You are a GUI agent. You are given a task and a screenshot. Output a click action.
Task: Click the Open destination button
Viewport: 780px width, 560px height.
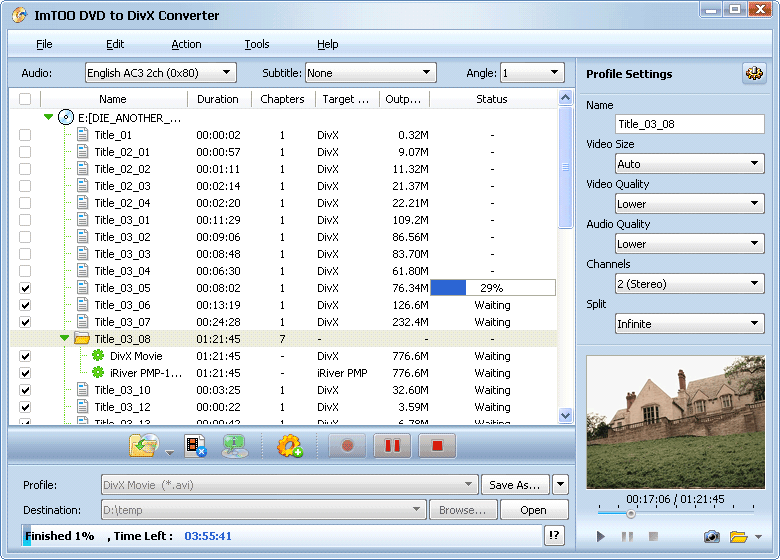pyautogui.click(x=533, y=510)
